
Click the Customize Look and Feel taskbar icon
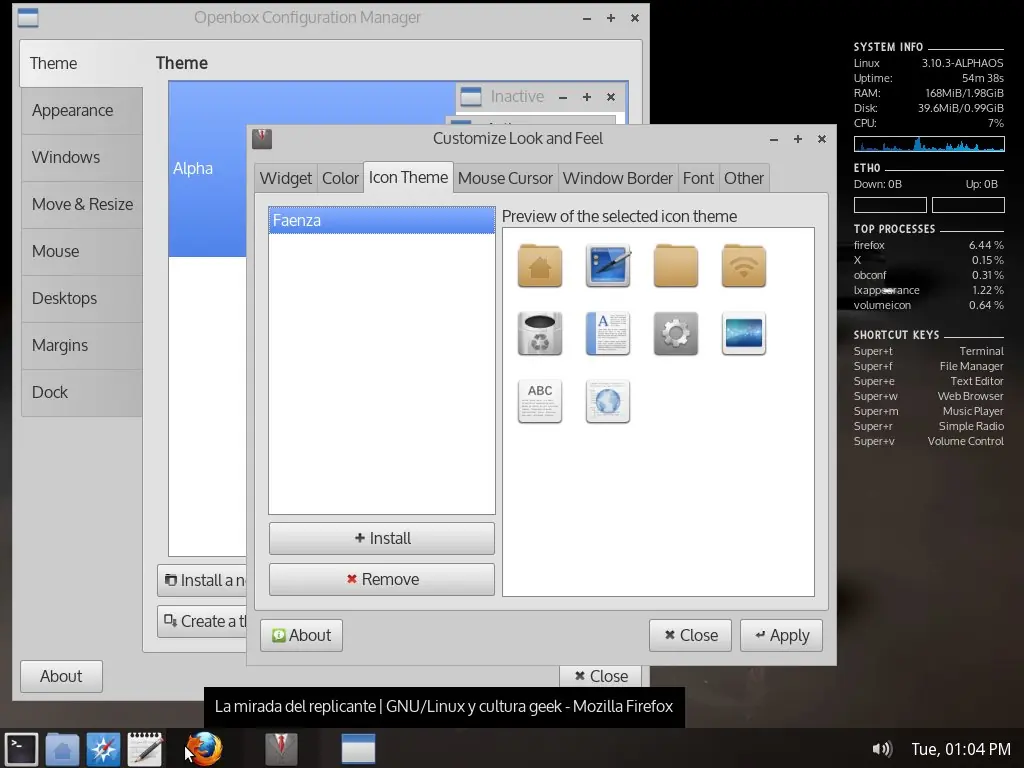[281, 749]
